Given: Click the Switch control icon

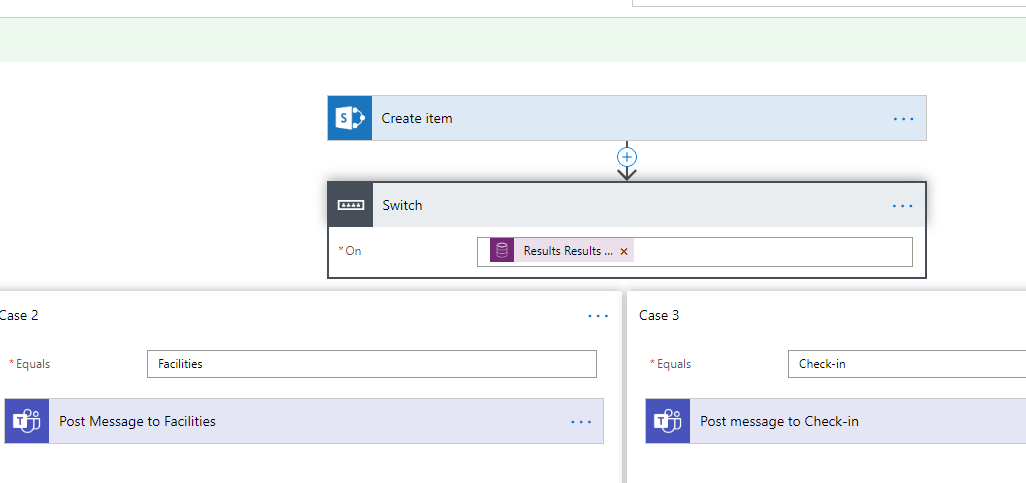Looking at the screenshot, I should click(x=351, y=205).
